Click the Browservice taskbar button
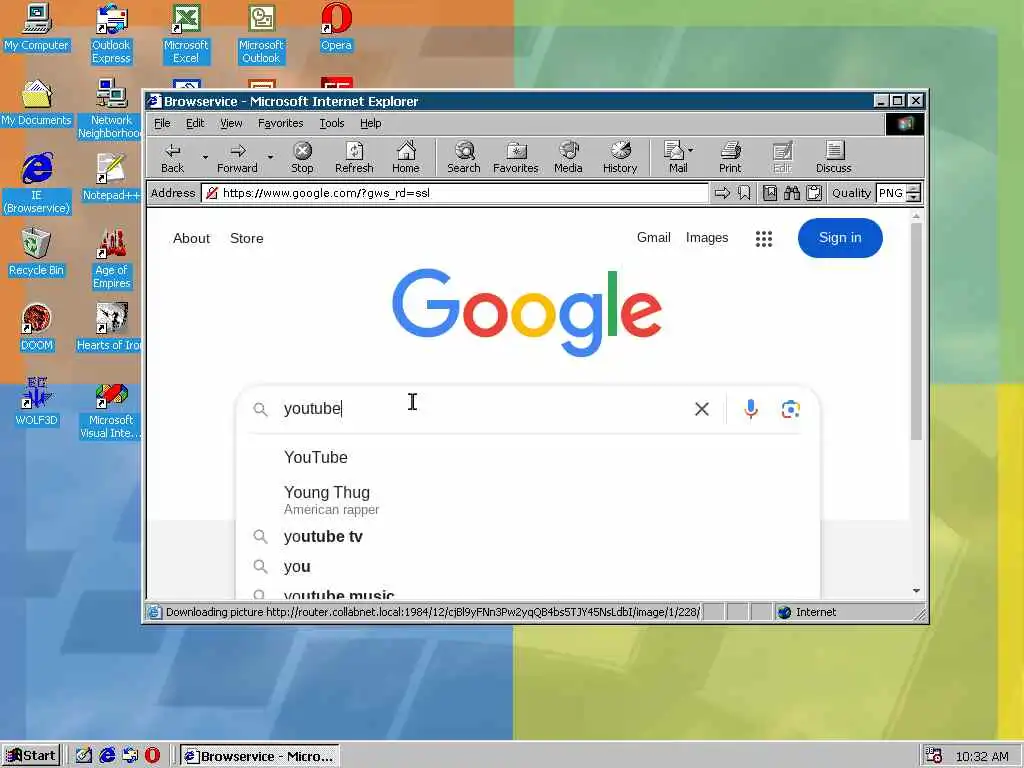This screenshot has height=768, width=1024. pos(260,756)
